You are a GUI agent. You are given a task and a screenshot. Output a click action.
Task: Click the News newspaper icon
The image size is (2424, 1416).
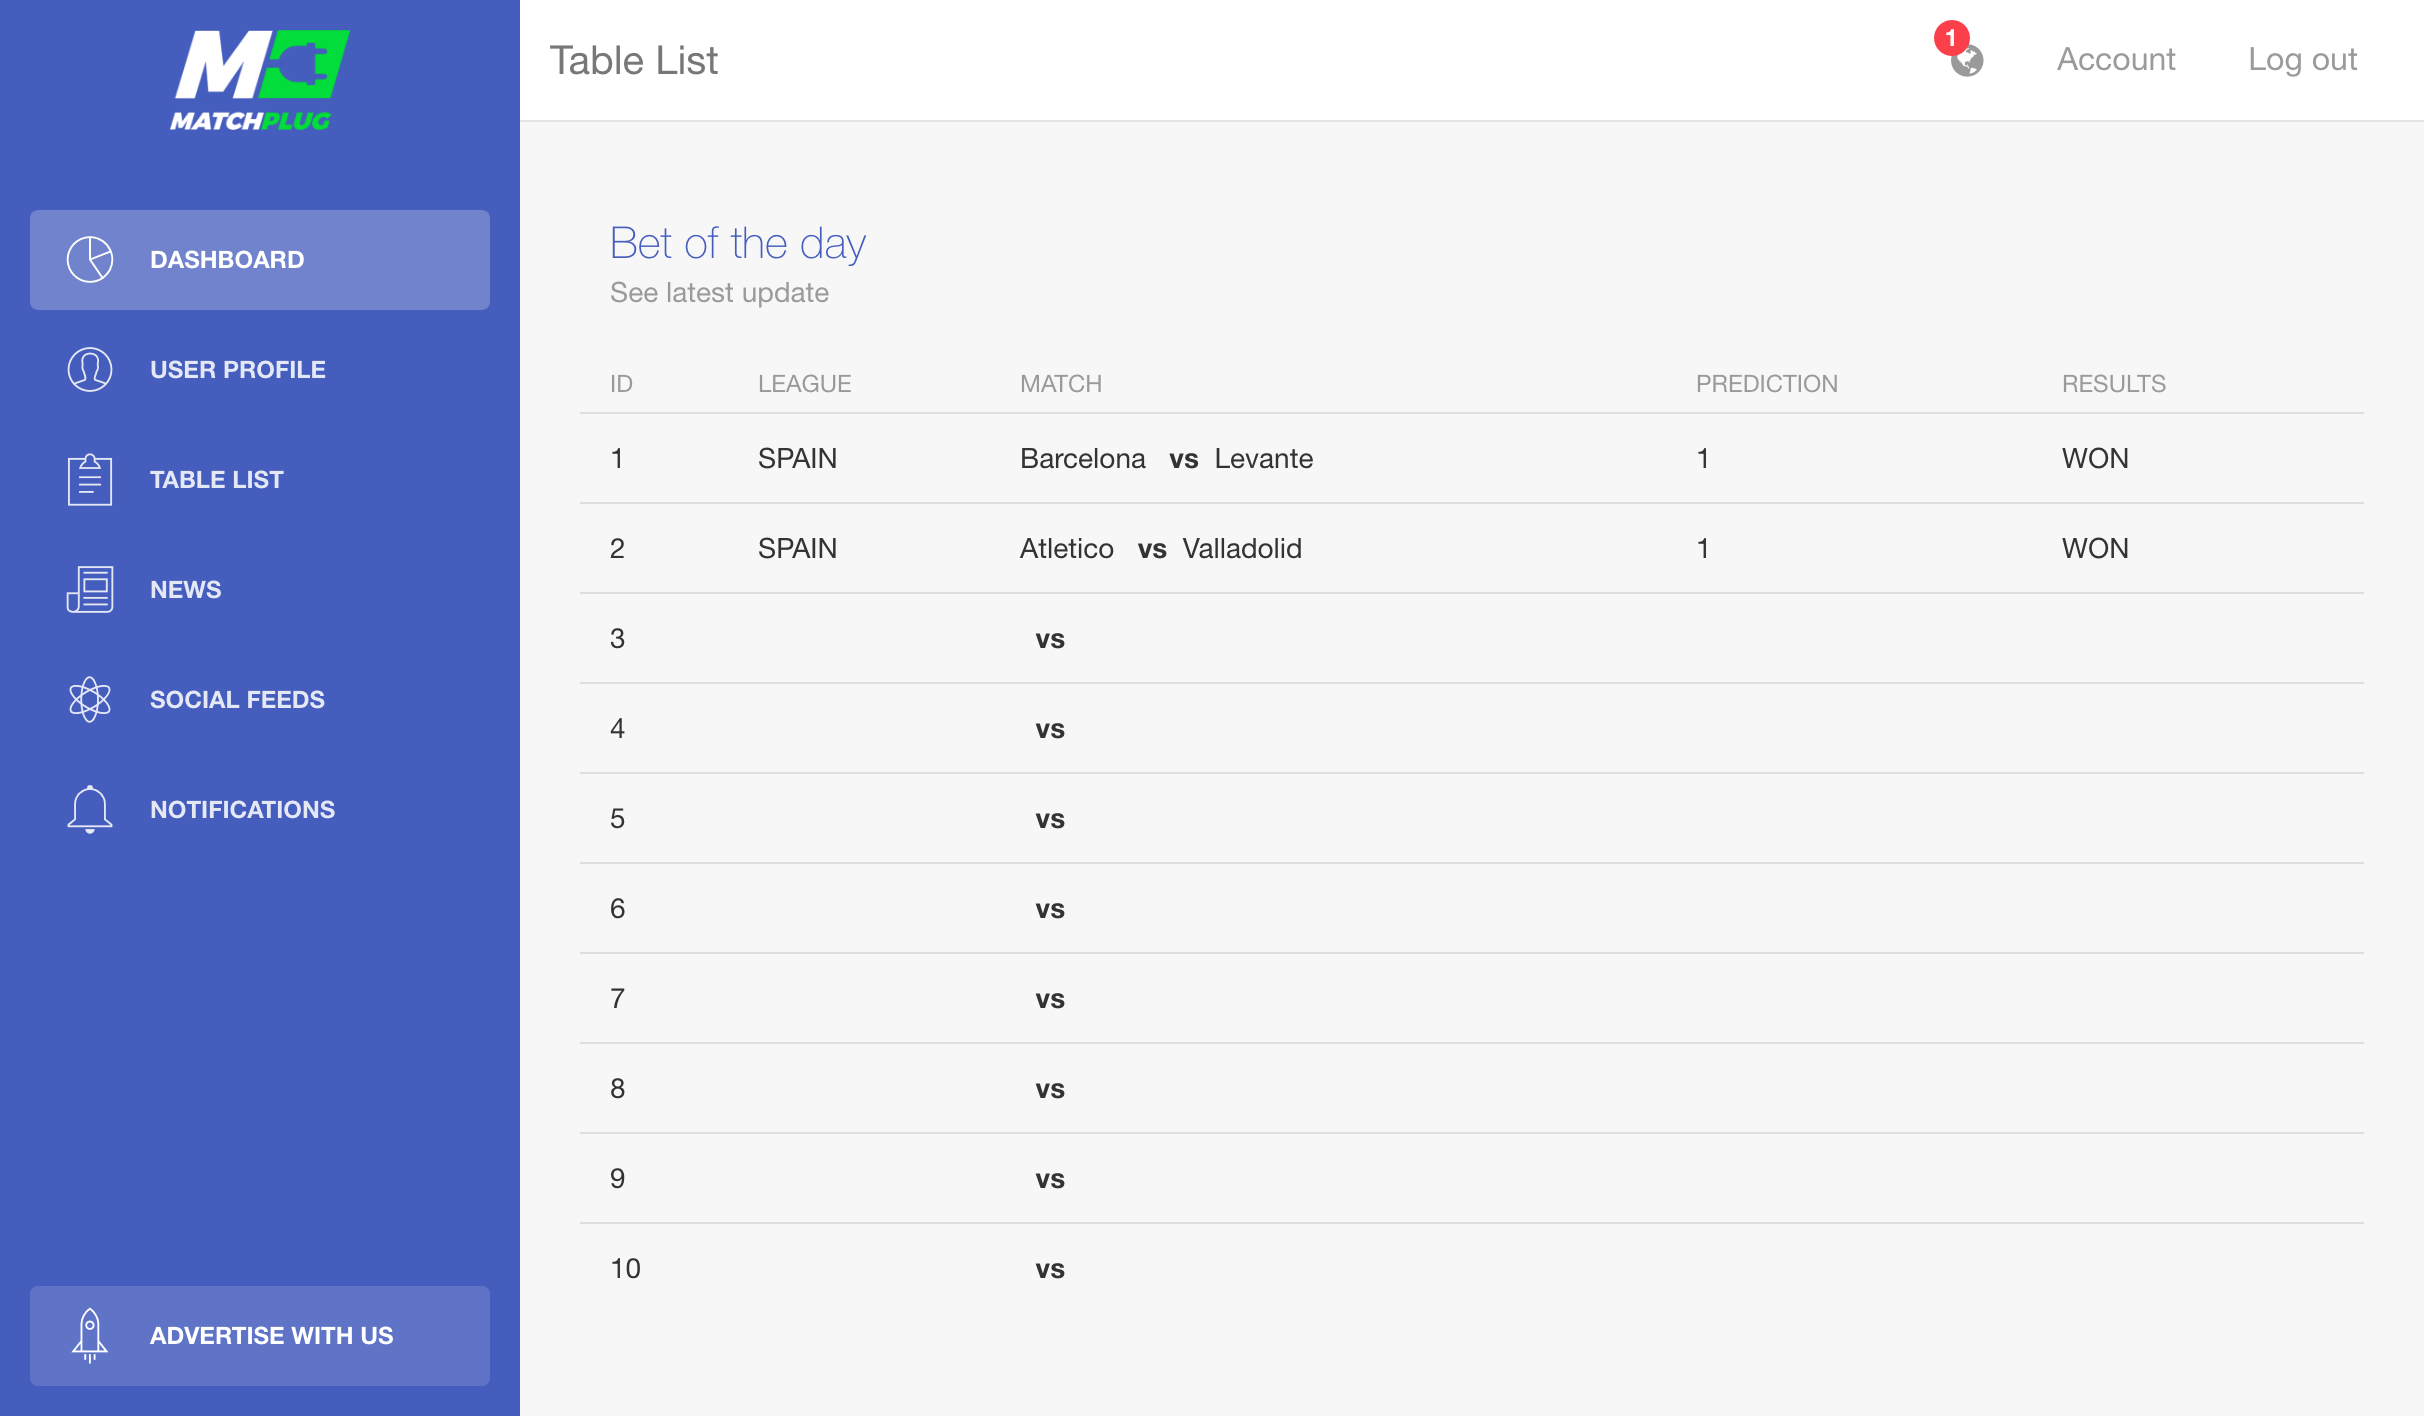(x=90, y=590)
